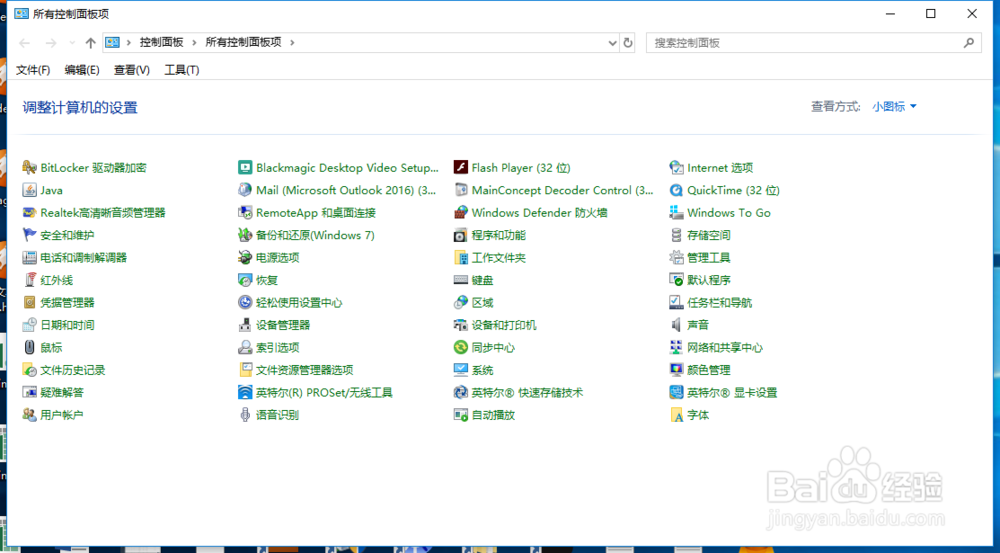Image resolution: width=1000 pixels, height=553 pixels.
Task: Open RemoteApp 和桌面连接 icon
Action: pyautogui.click(x=245, y=212)
